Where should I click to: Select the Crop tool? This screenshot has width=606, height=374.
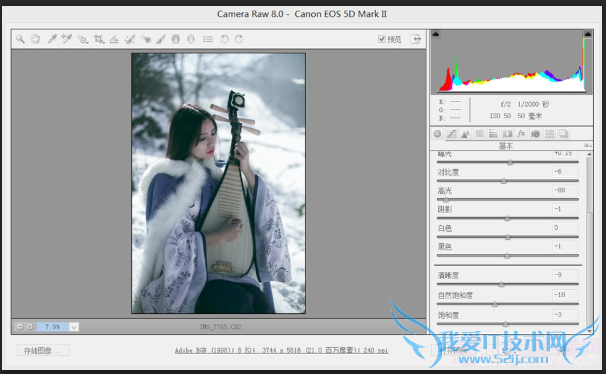pyautogui.click(x=99, y=39)
